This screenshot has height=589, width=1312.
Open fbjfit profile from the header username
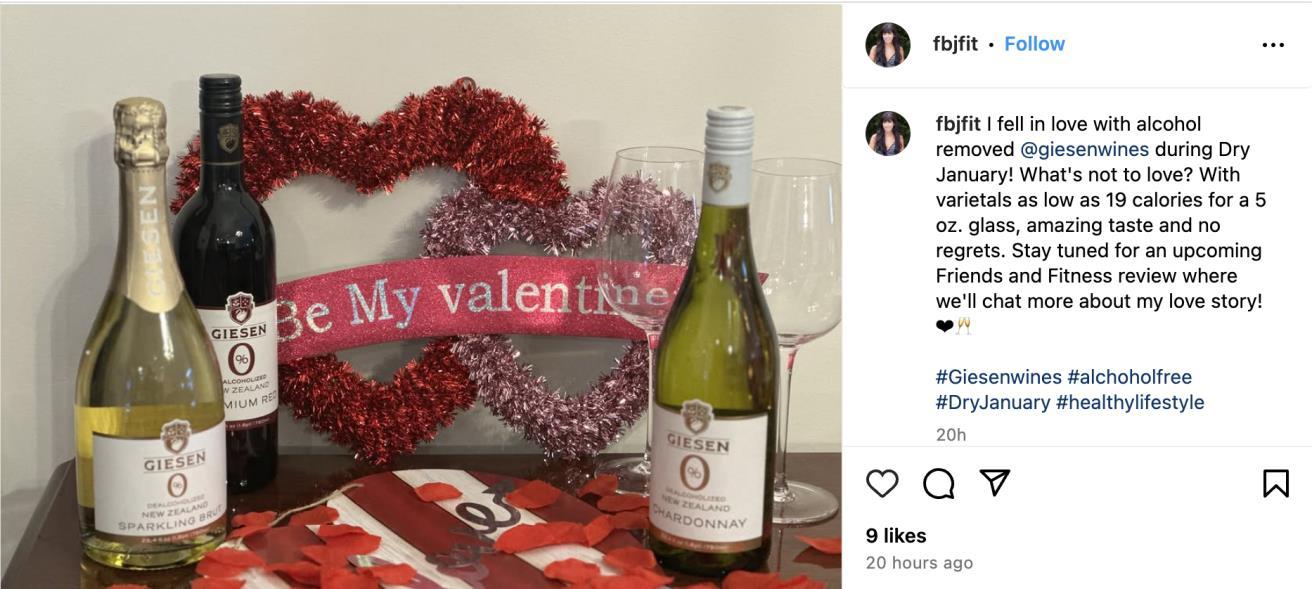click(955, 44)
